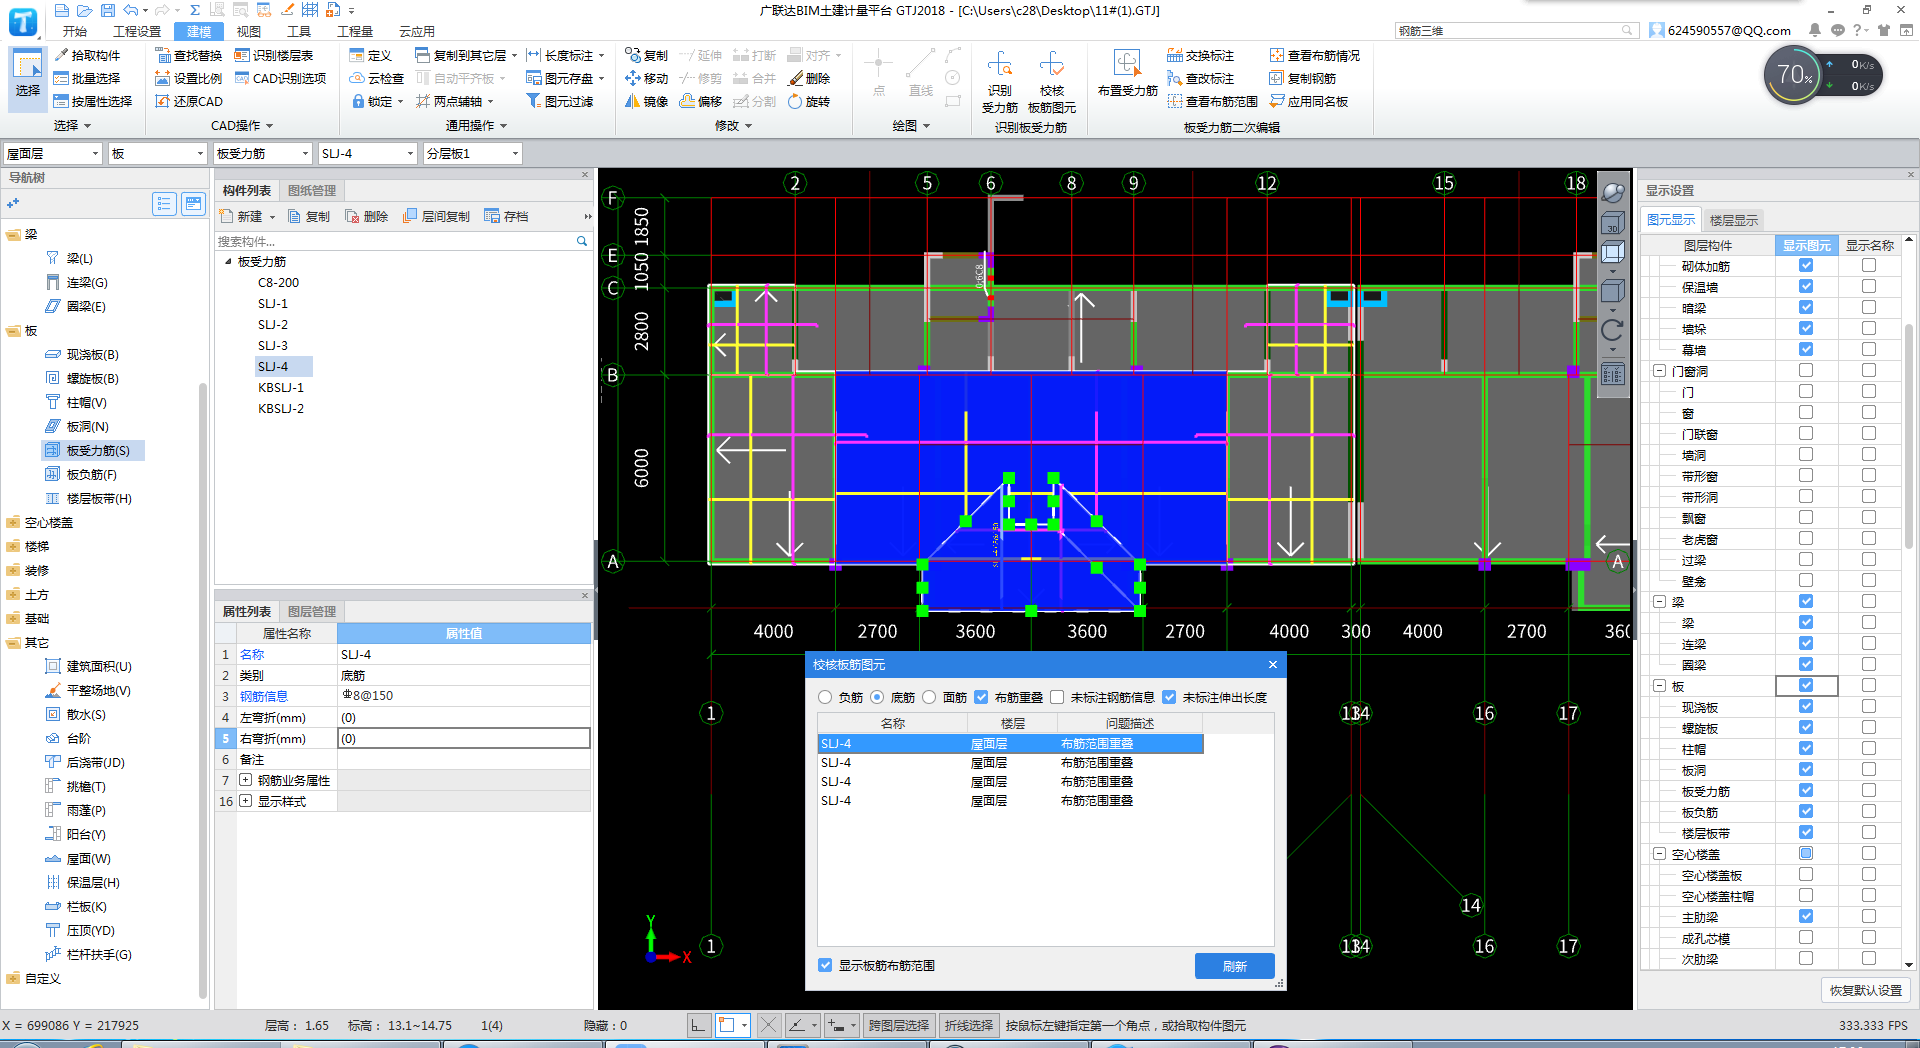1920x1048 pixels.
Task: Collapse the 板受力筋 tree node in component list
Action: (228, 262)
